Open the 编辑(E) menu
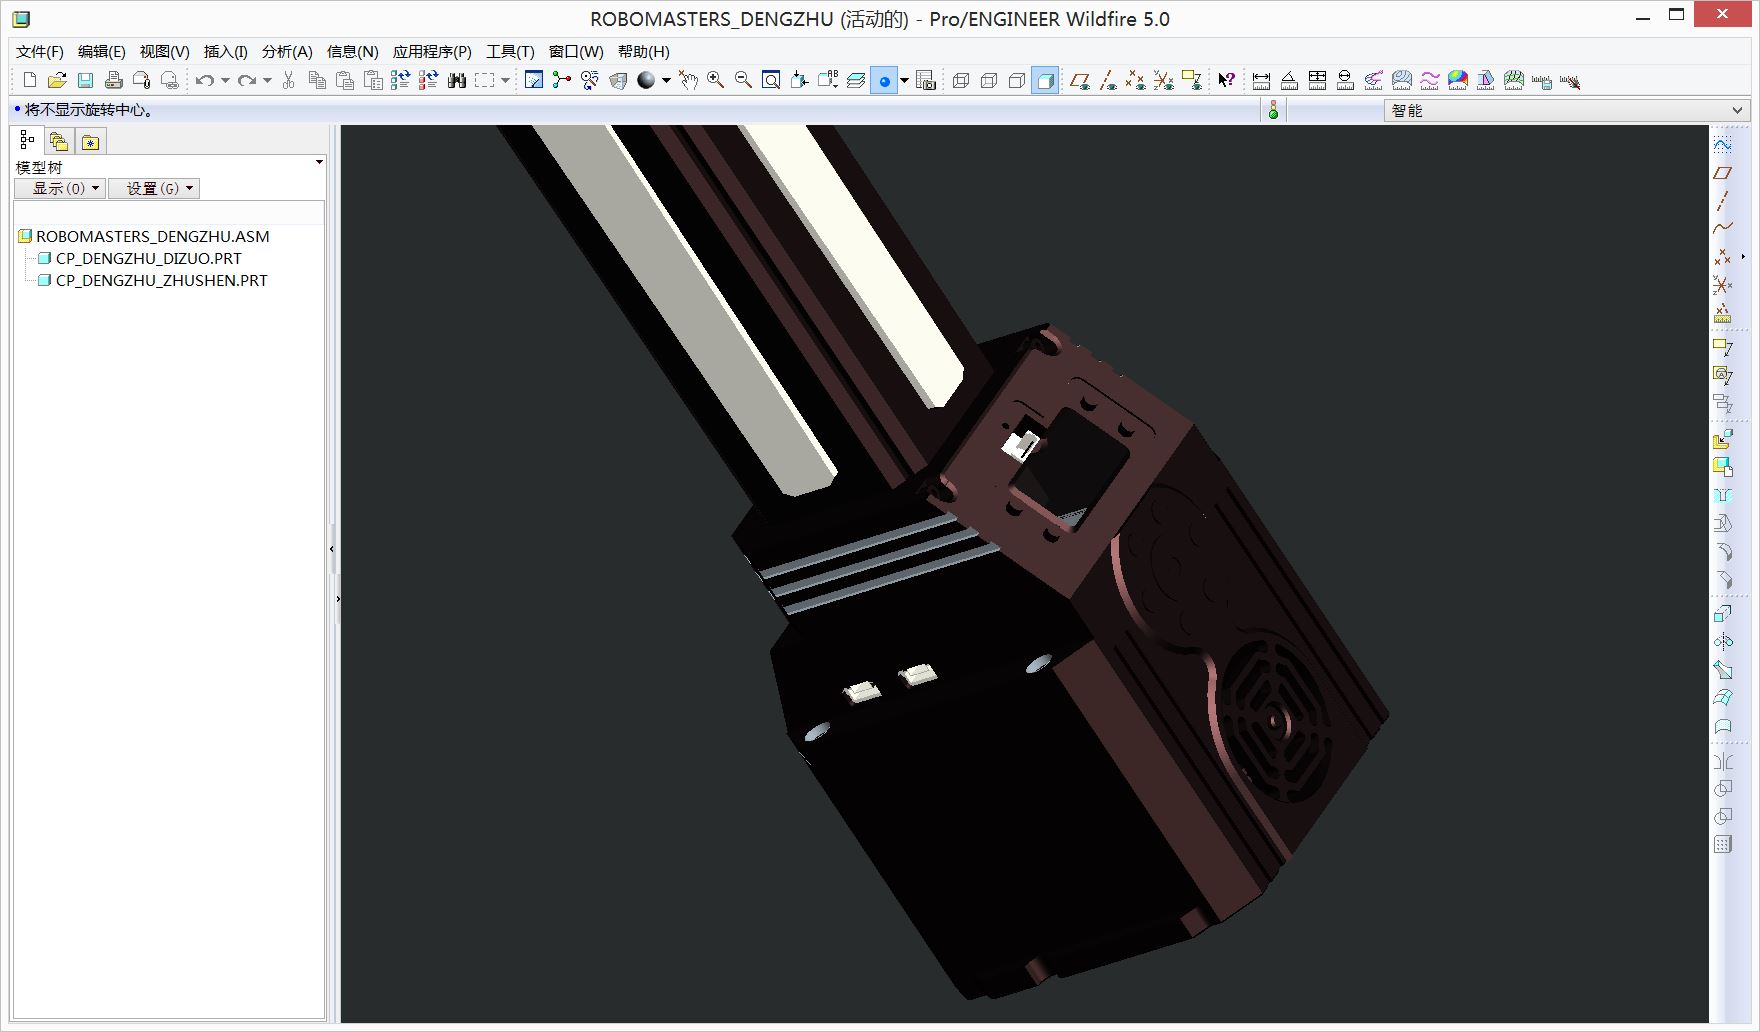The width and height of the screenshot is (1760, 1032). [102, 52]
